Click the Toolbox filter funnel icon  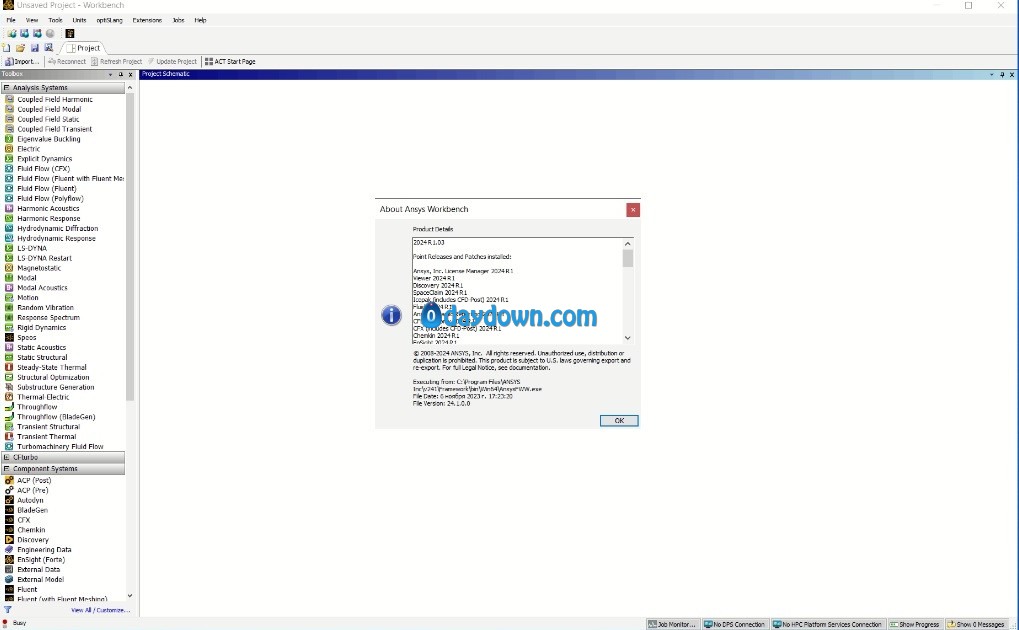[8, 610]
